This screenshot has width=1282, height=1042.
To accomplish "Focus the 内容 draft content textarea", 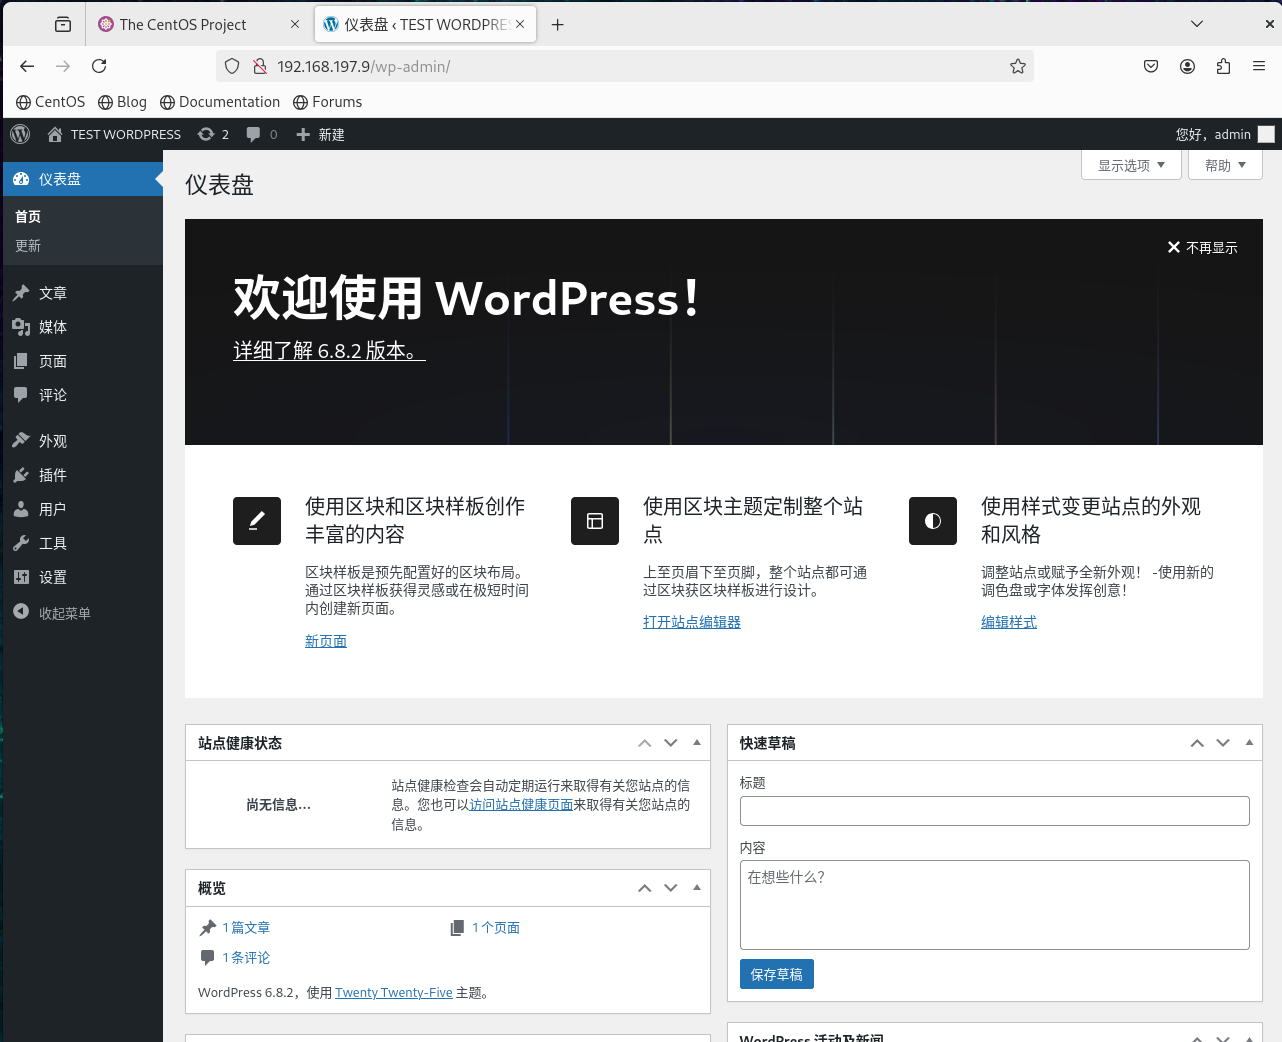I will pos(995,905).
